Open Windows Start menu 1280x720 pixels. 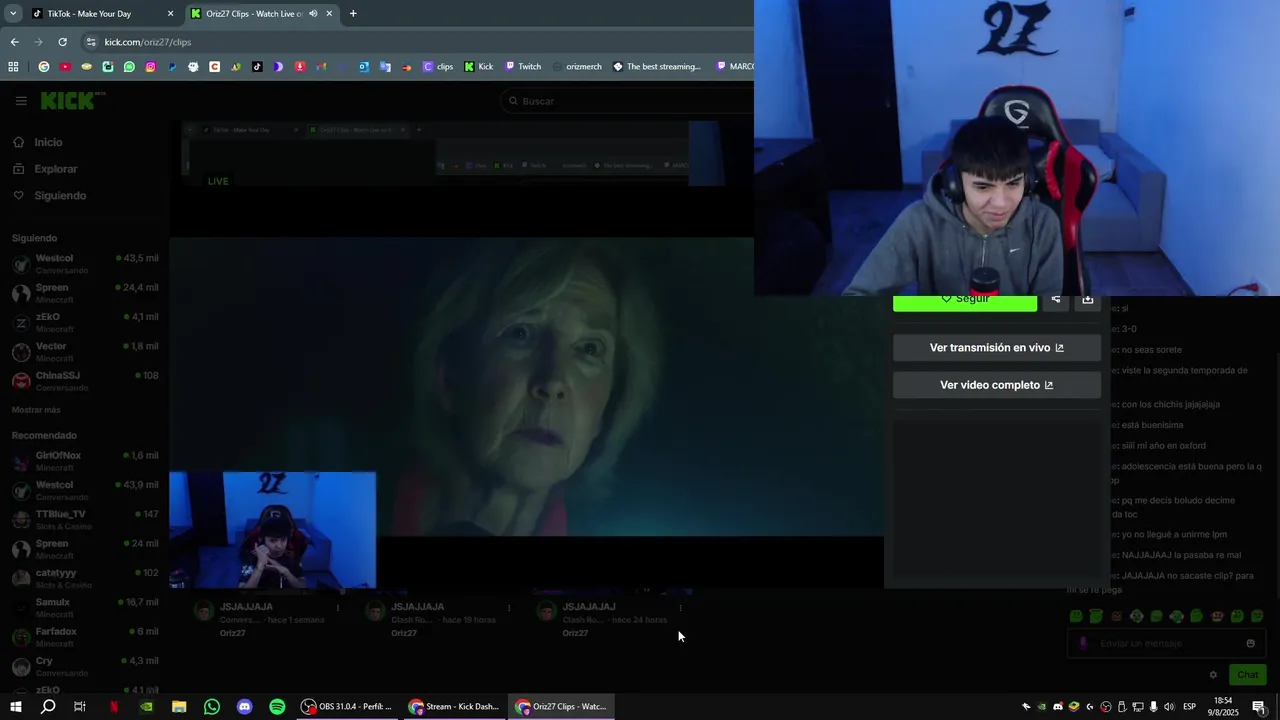[16, 707]
